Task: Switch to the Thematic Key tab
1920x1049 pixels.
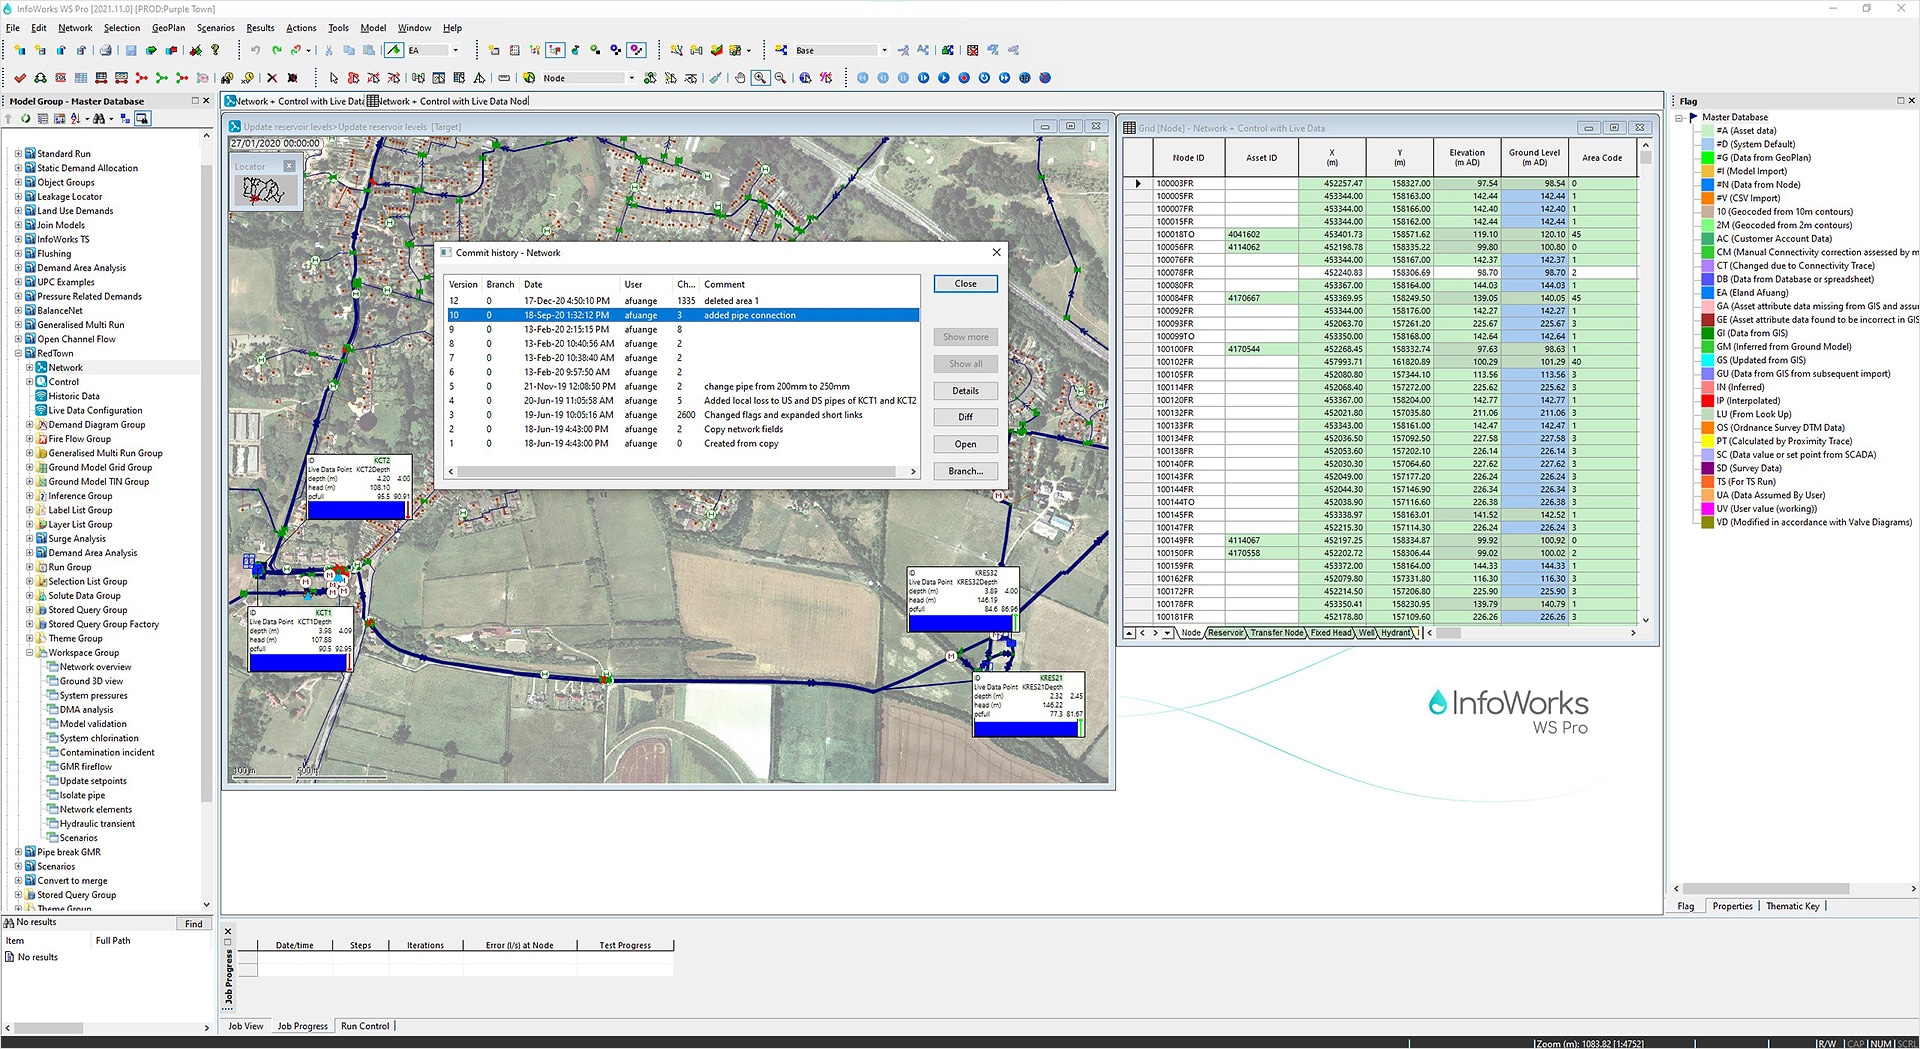Action: pos(1792,906)
